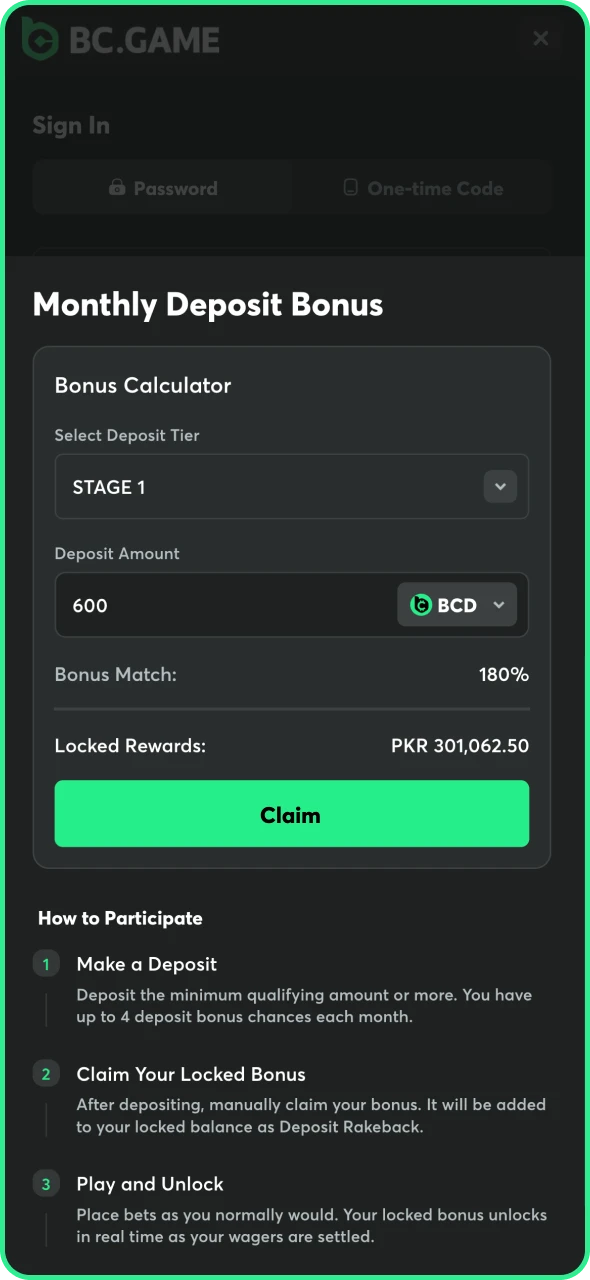Open the BCD currency dropdown
Image resolution: width=590 pixels, height=1280 pixels.
tap(457, 605)
